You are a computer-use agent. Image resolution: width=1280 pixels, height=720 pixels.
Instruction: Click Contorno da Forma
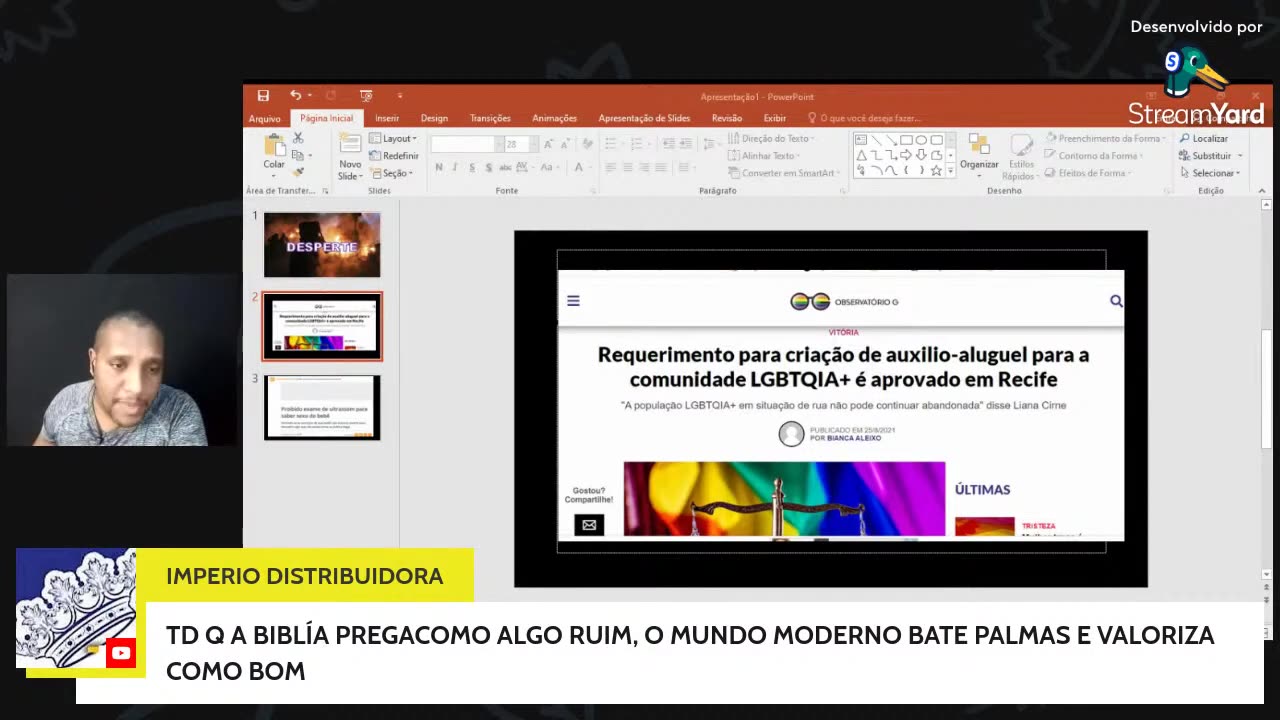[1092, 156]
